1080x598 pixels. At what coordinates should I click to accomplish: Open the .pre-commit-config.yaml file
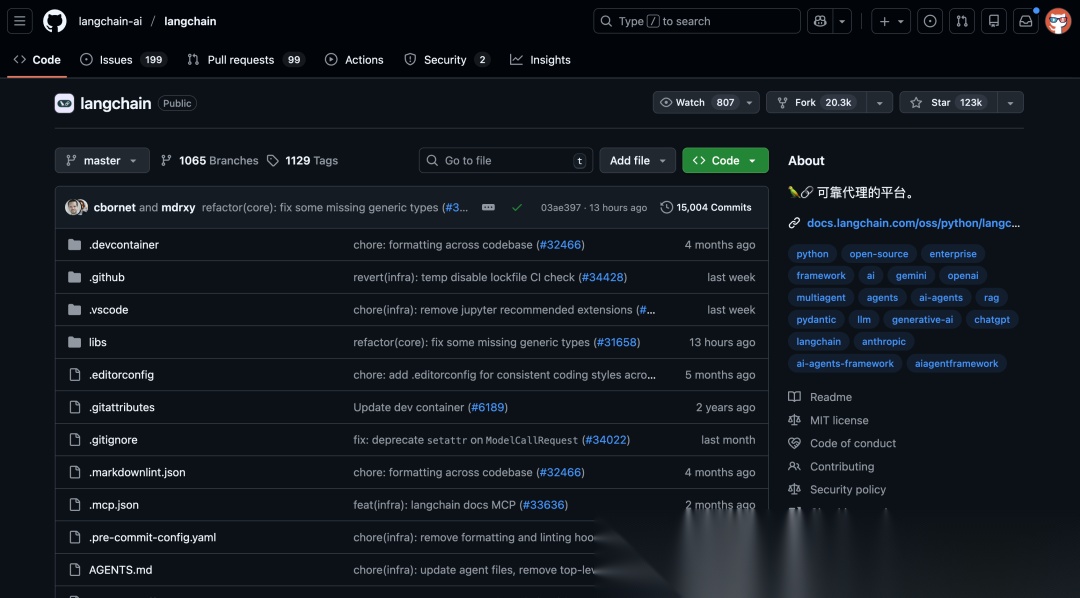152,537
